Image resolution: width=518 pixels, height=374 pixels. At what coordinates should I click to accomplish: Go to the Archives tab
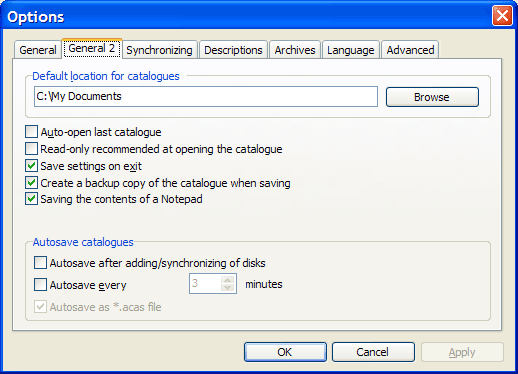[295, 50]
